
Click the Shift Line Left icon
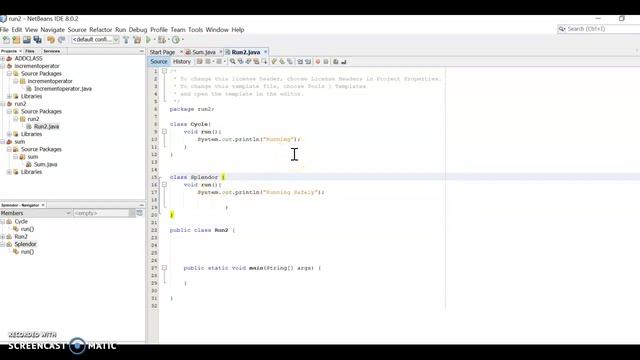300,62
